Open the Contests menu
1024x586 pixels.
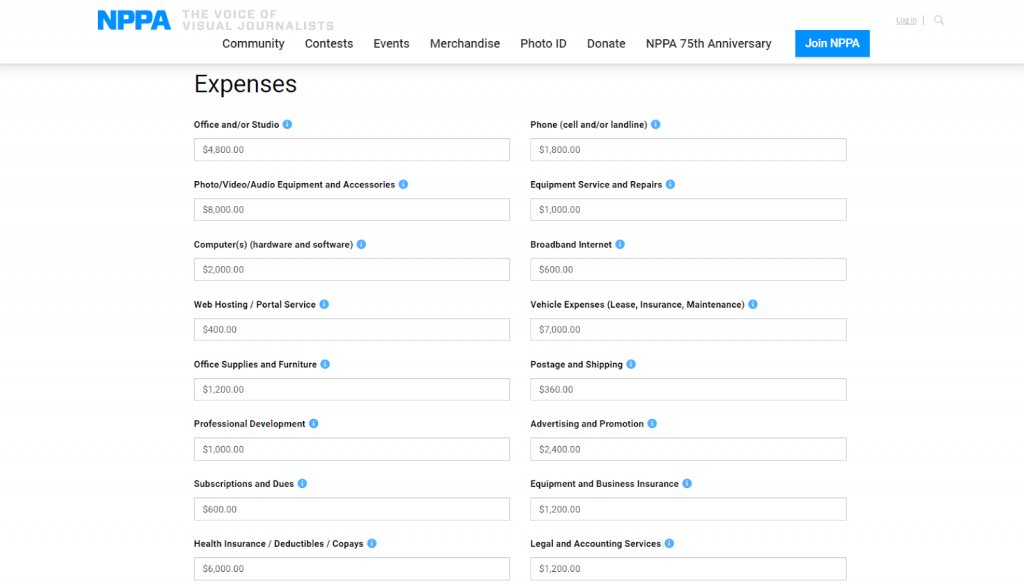click(x=329, y=44)
